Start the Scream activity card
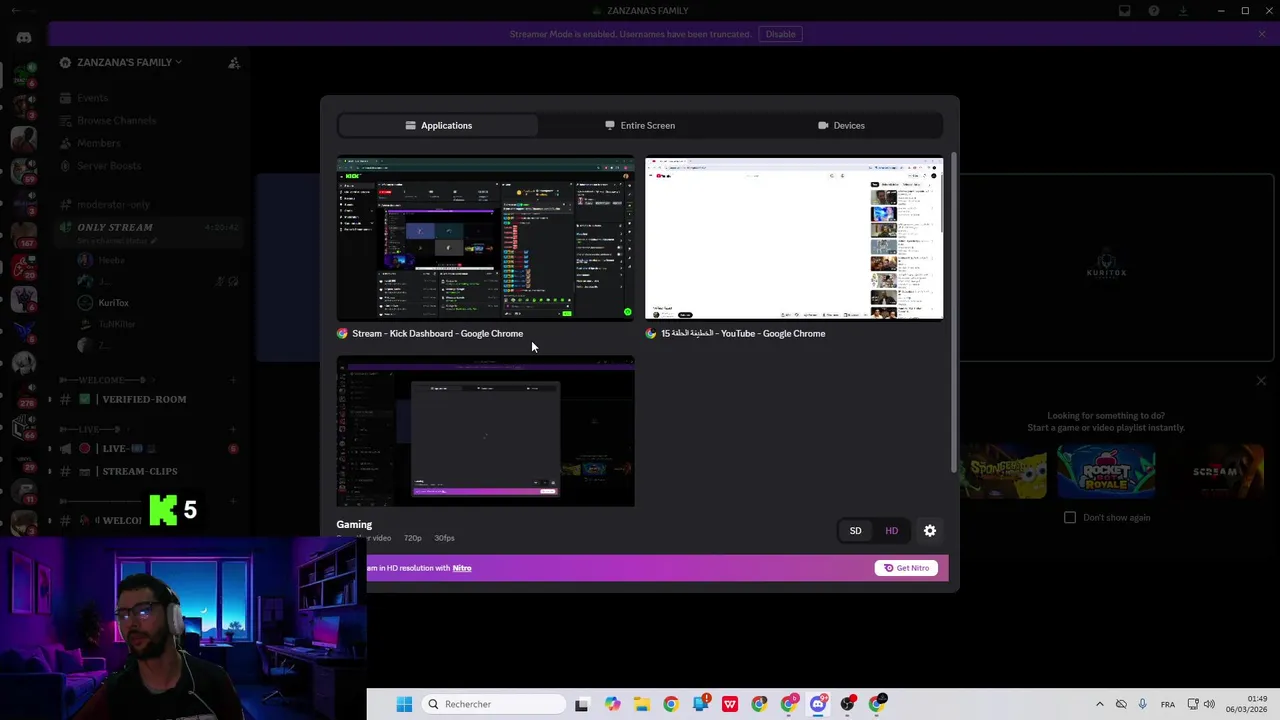The image size is (1280, 720). pyautogui.click(x=1216, y=472)
